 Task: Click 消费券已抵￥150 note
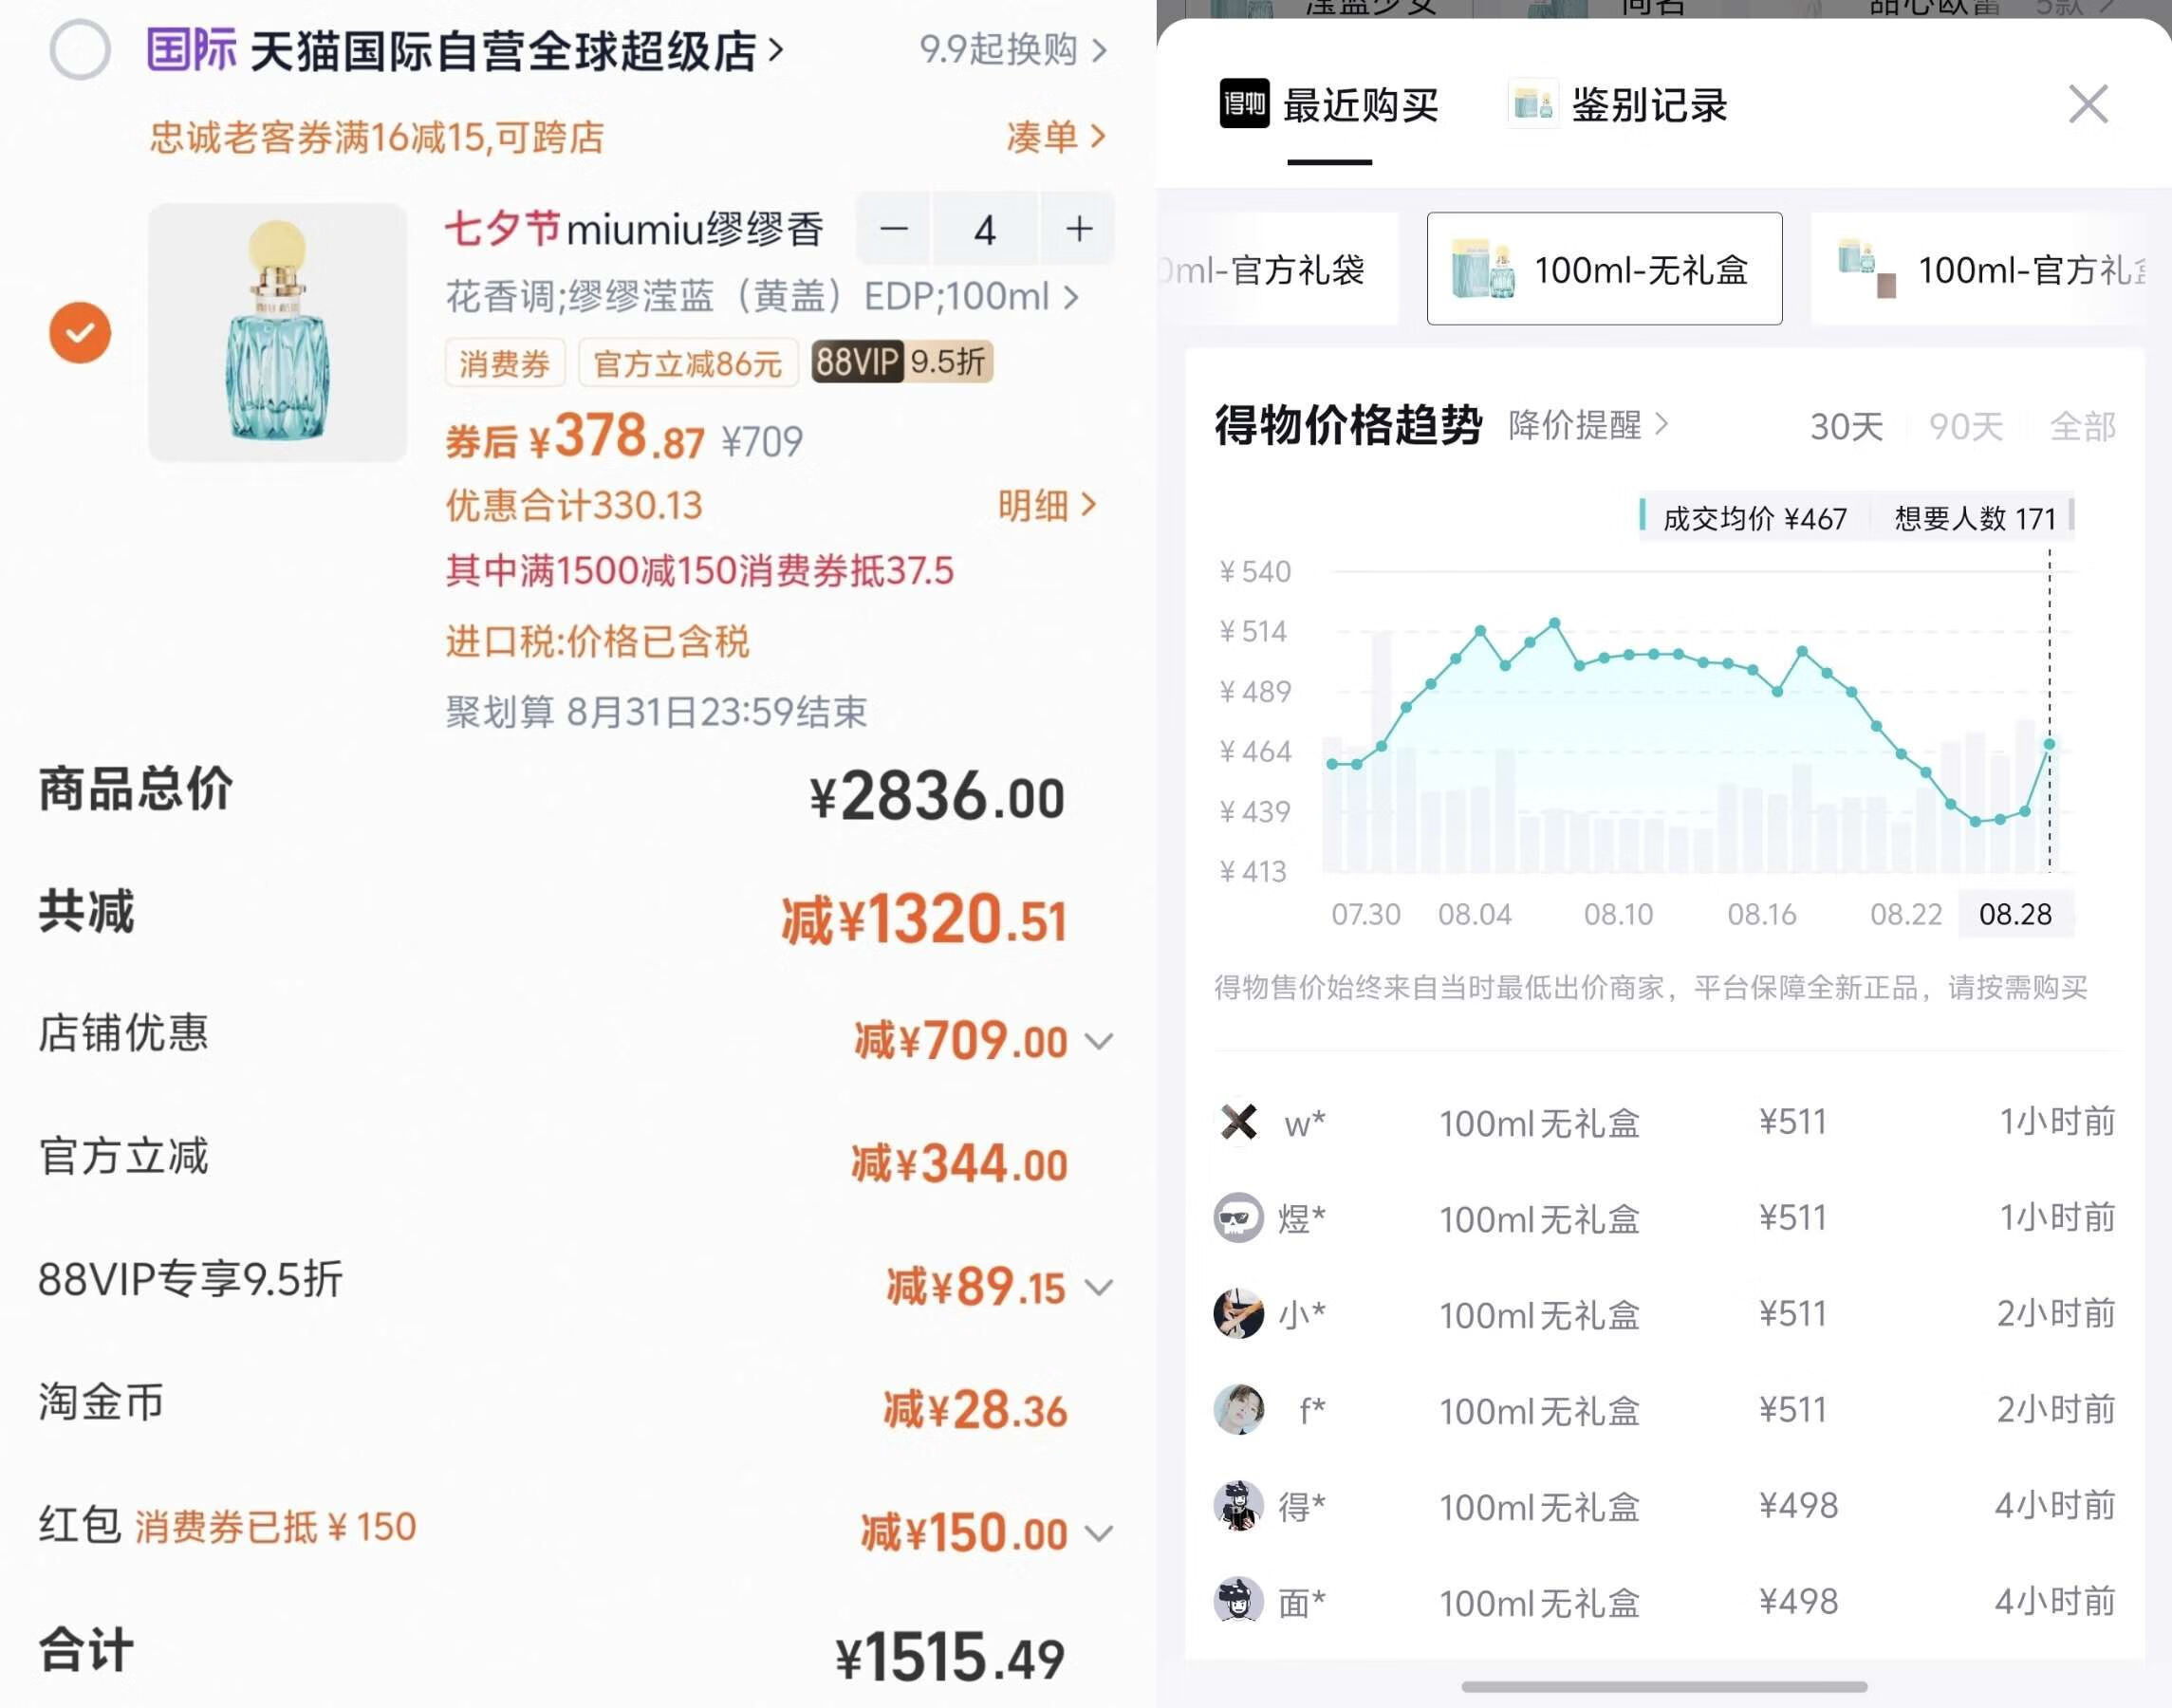pyautogui.click(x=275, y=1527)
